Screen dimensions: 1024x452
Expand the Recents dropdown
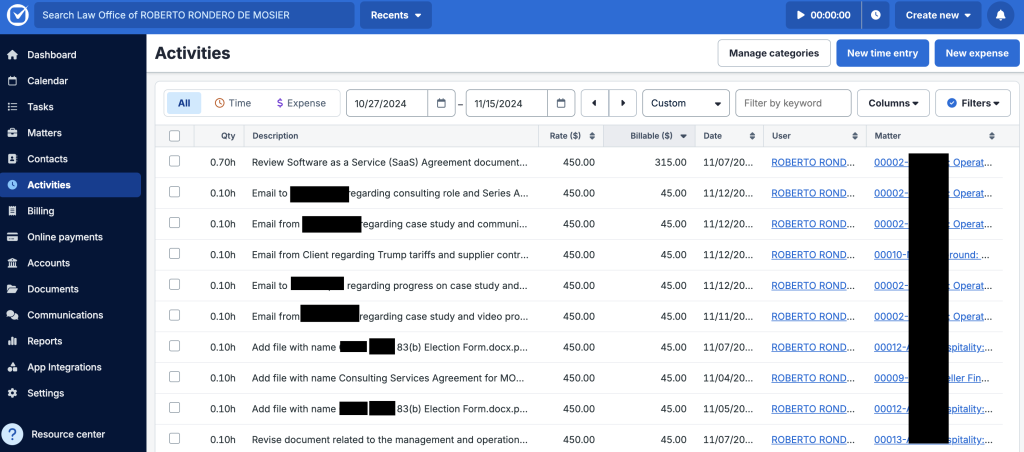396,15
